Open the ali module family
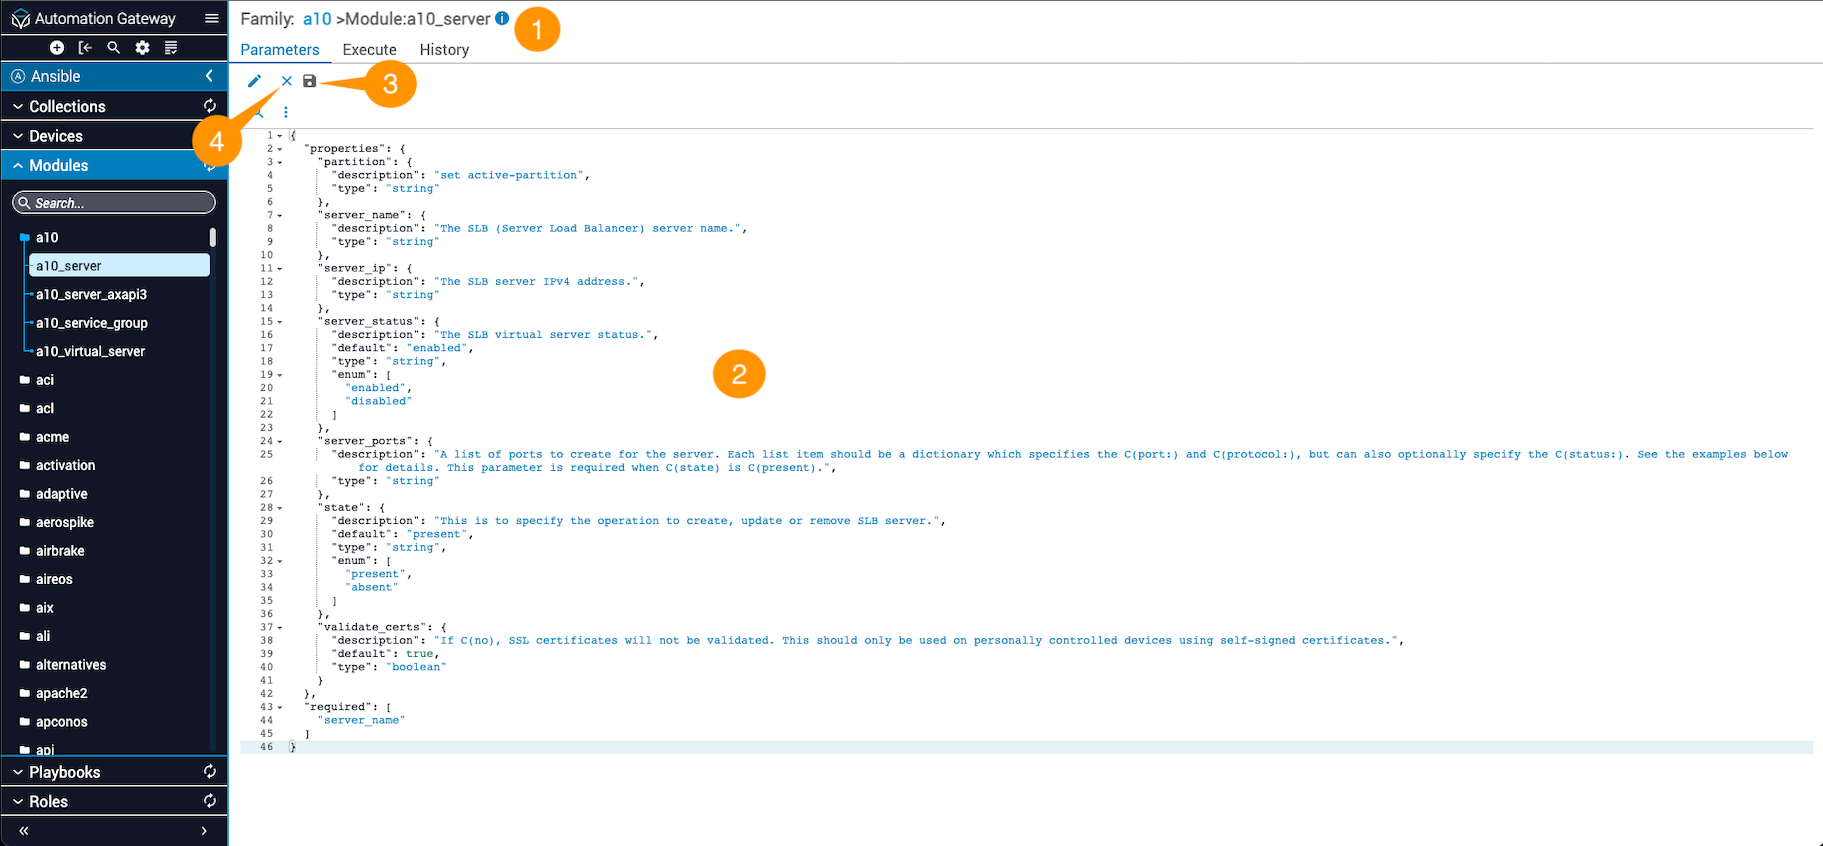Screen dimensions: 1823x846 pyautogui.click(x=43, y=636)
